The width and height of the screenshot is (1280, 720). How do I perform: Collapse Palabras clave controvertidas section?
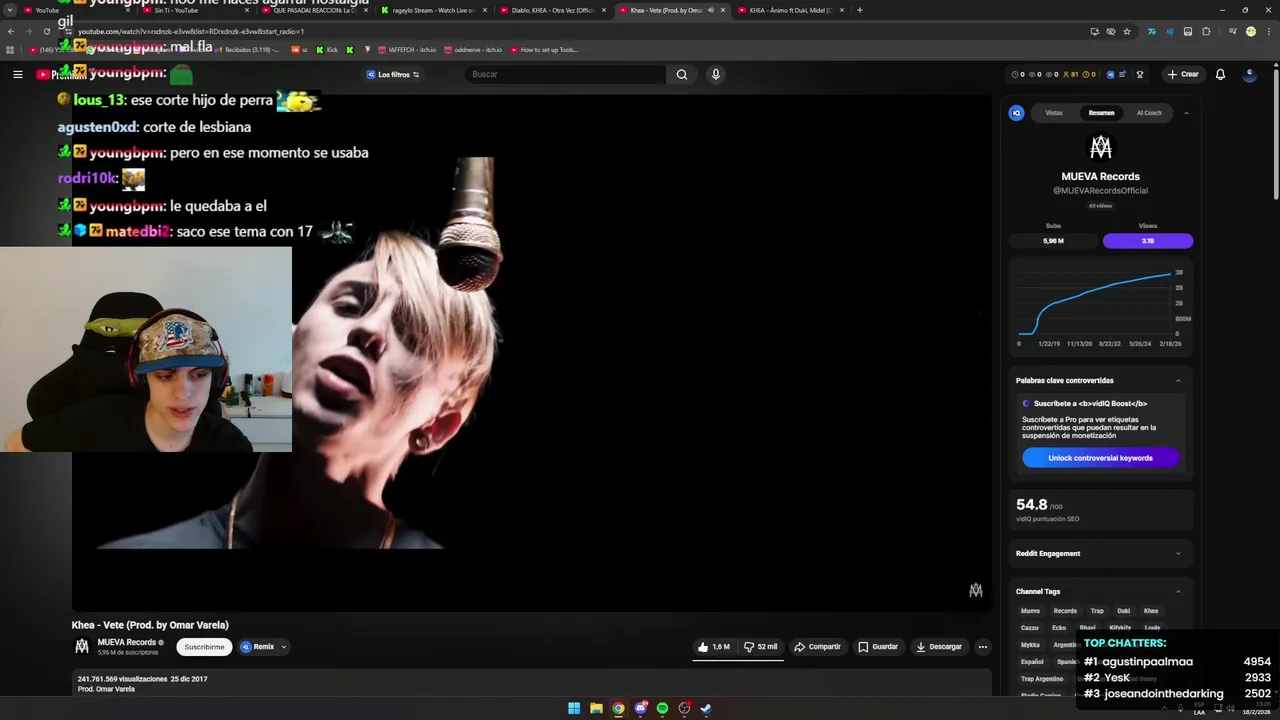(1178, 380)
